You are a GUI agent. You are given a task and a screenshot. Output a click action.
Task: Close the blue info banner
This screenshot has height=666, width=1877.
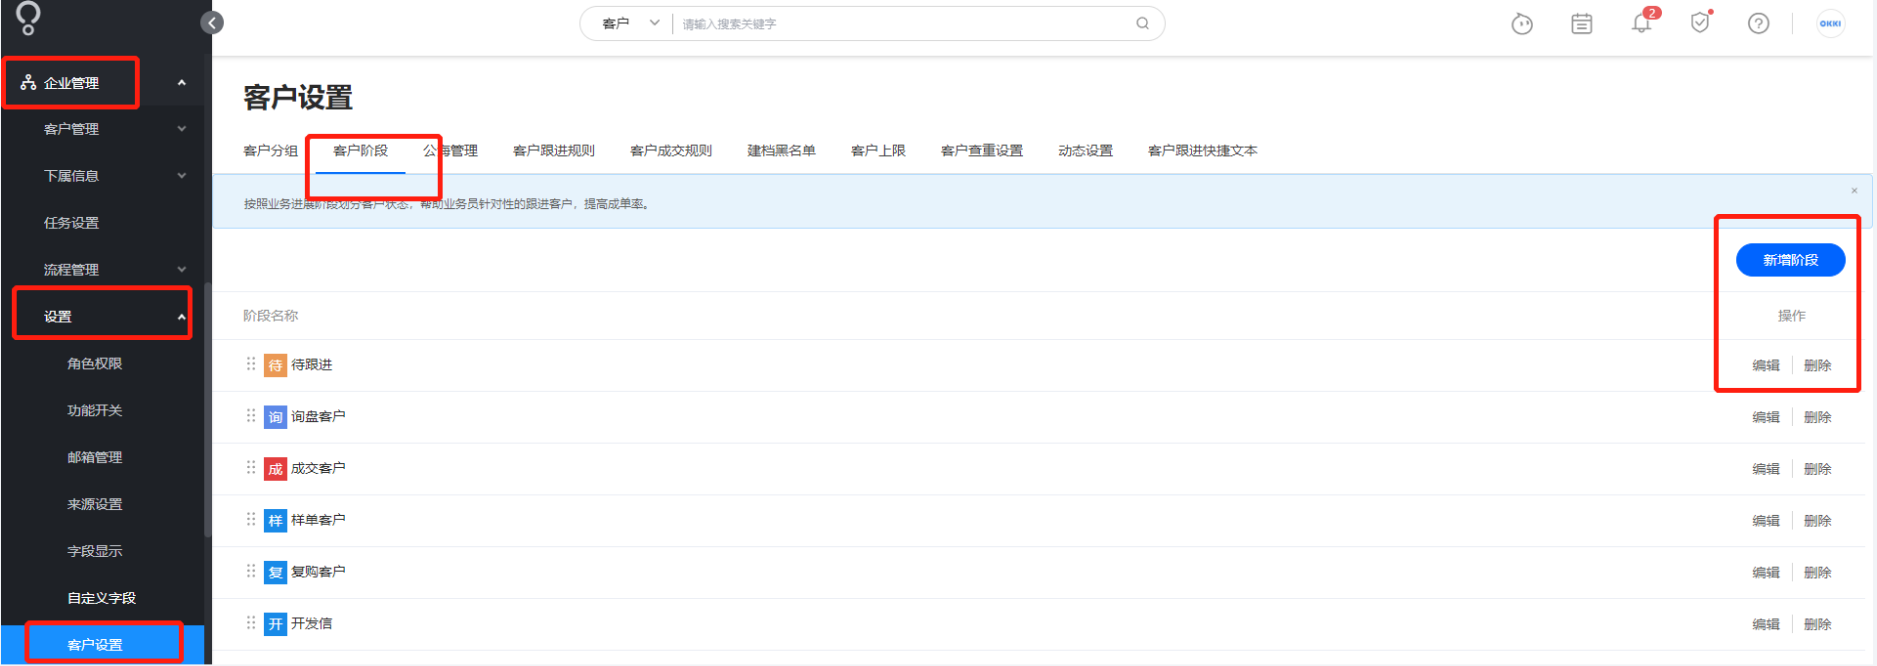pos(1854,190)
